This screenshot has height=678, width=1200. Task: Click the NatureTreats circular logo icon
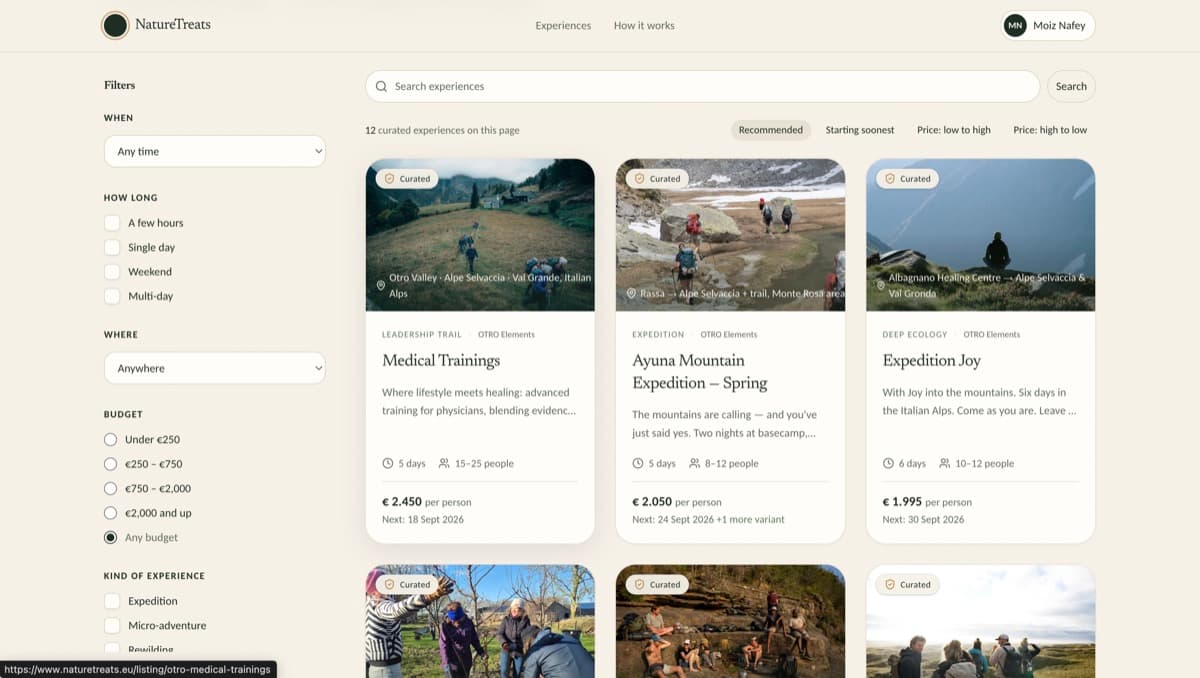click(115, 26)
